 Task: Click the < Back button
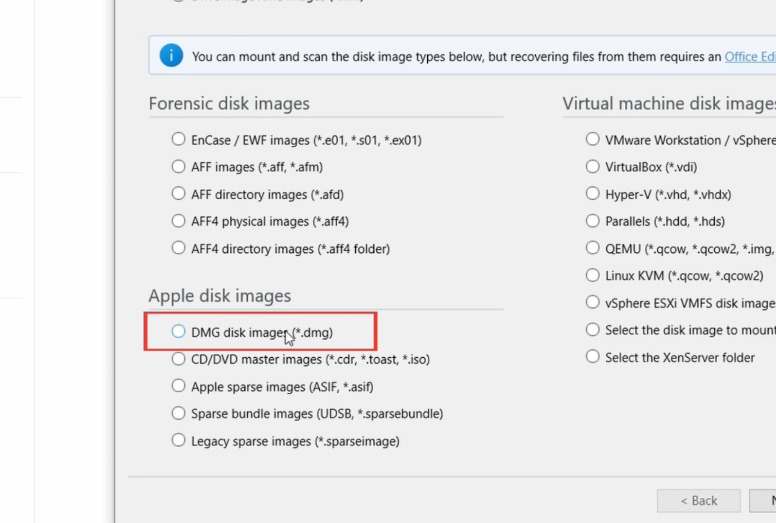click(699, 501)
